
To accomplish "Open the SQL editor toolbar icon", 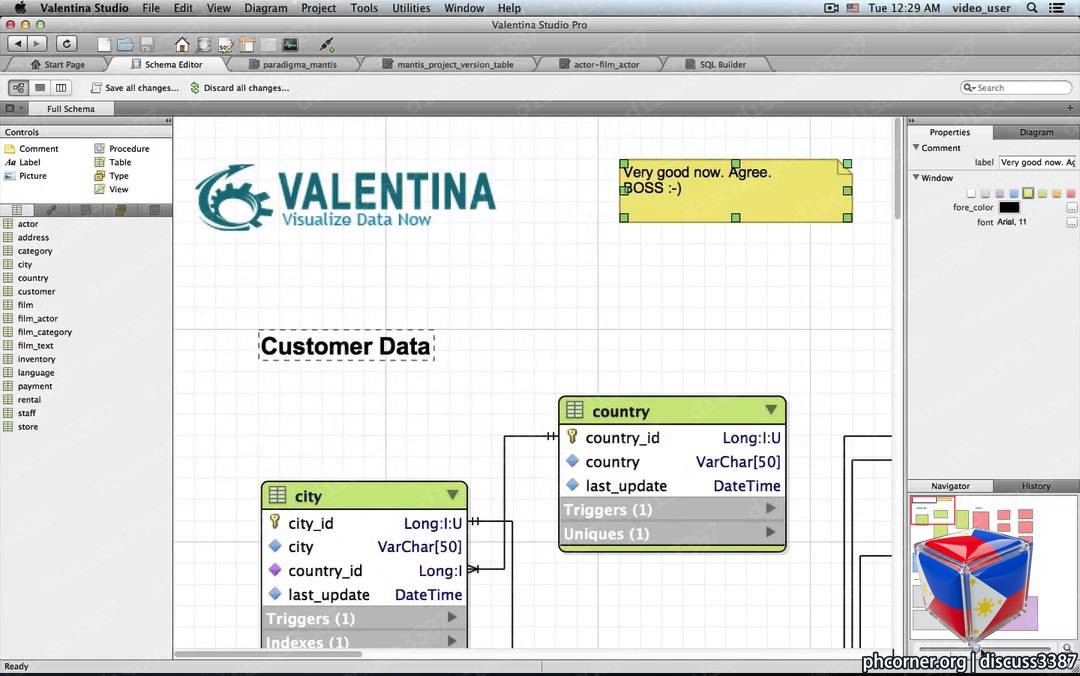I will pyautogui.click(x=226, y=45).
